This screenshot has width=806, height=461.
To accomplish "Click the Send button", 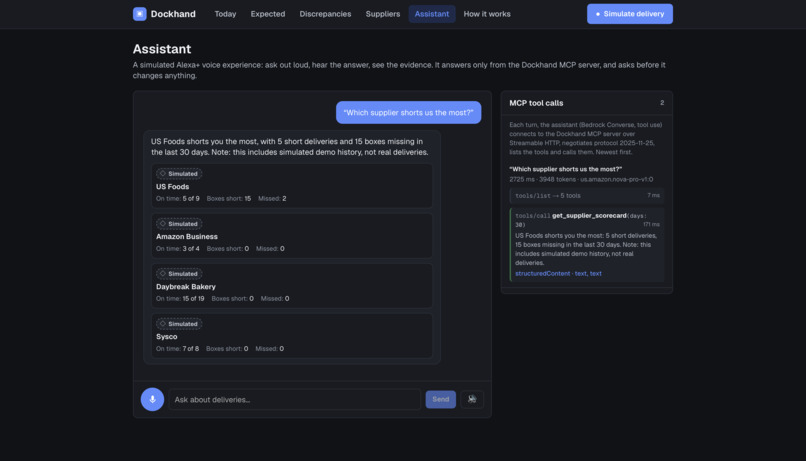I will (441, 399).
